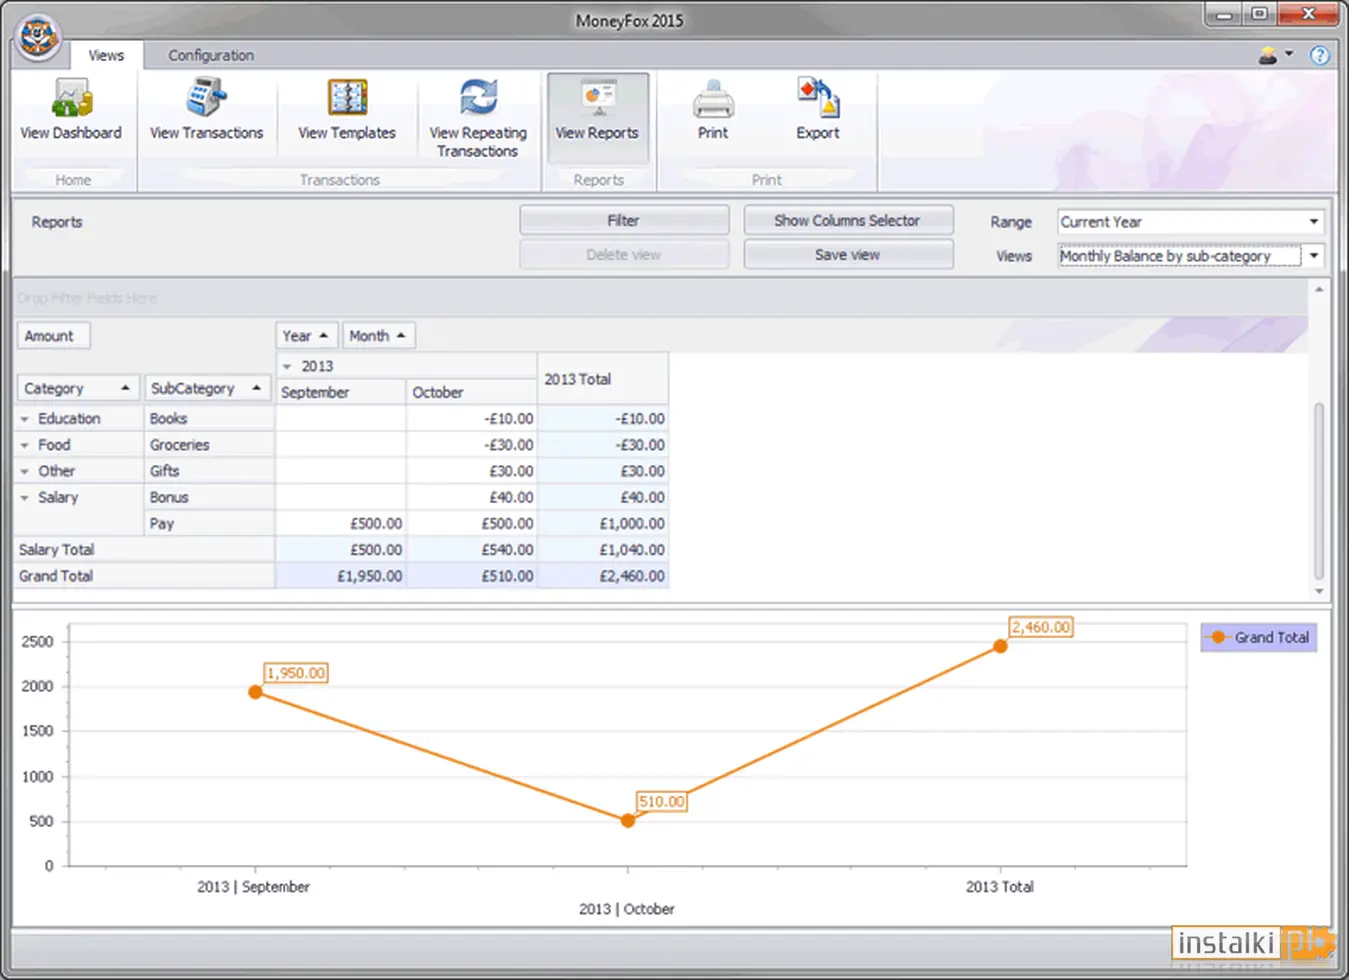Toggle sort order on Month field
1349x980 pixels.
point(378,336)
